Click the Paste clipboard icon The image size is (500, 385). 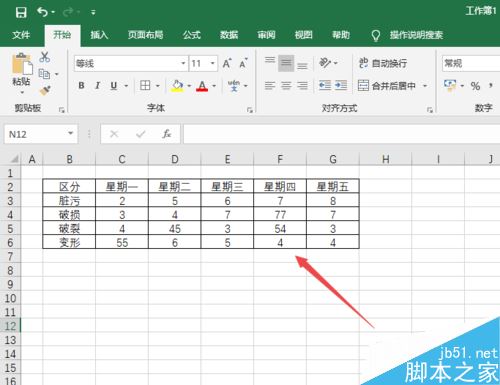(22, 63)
